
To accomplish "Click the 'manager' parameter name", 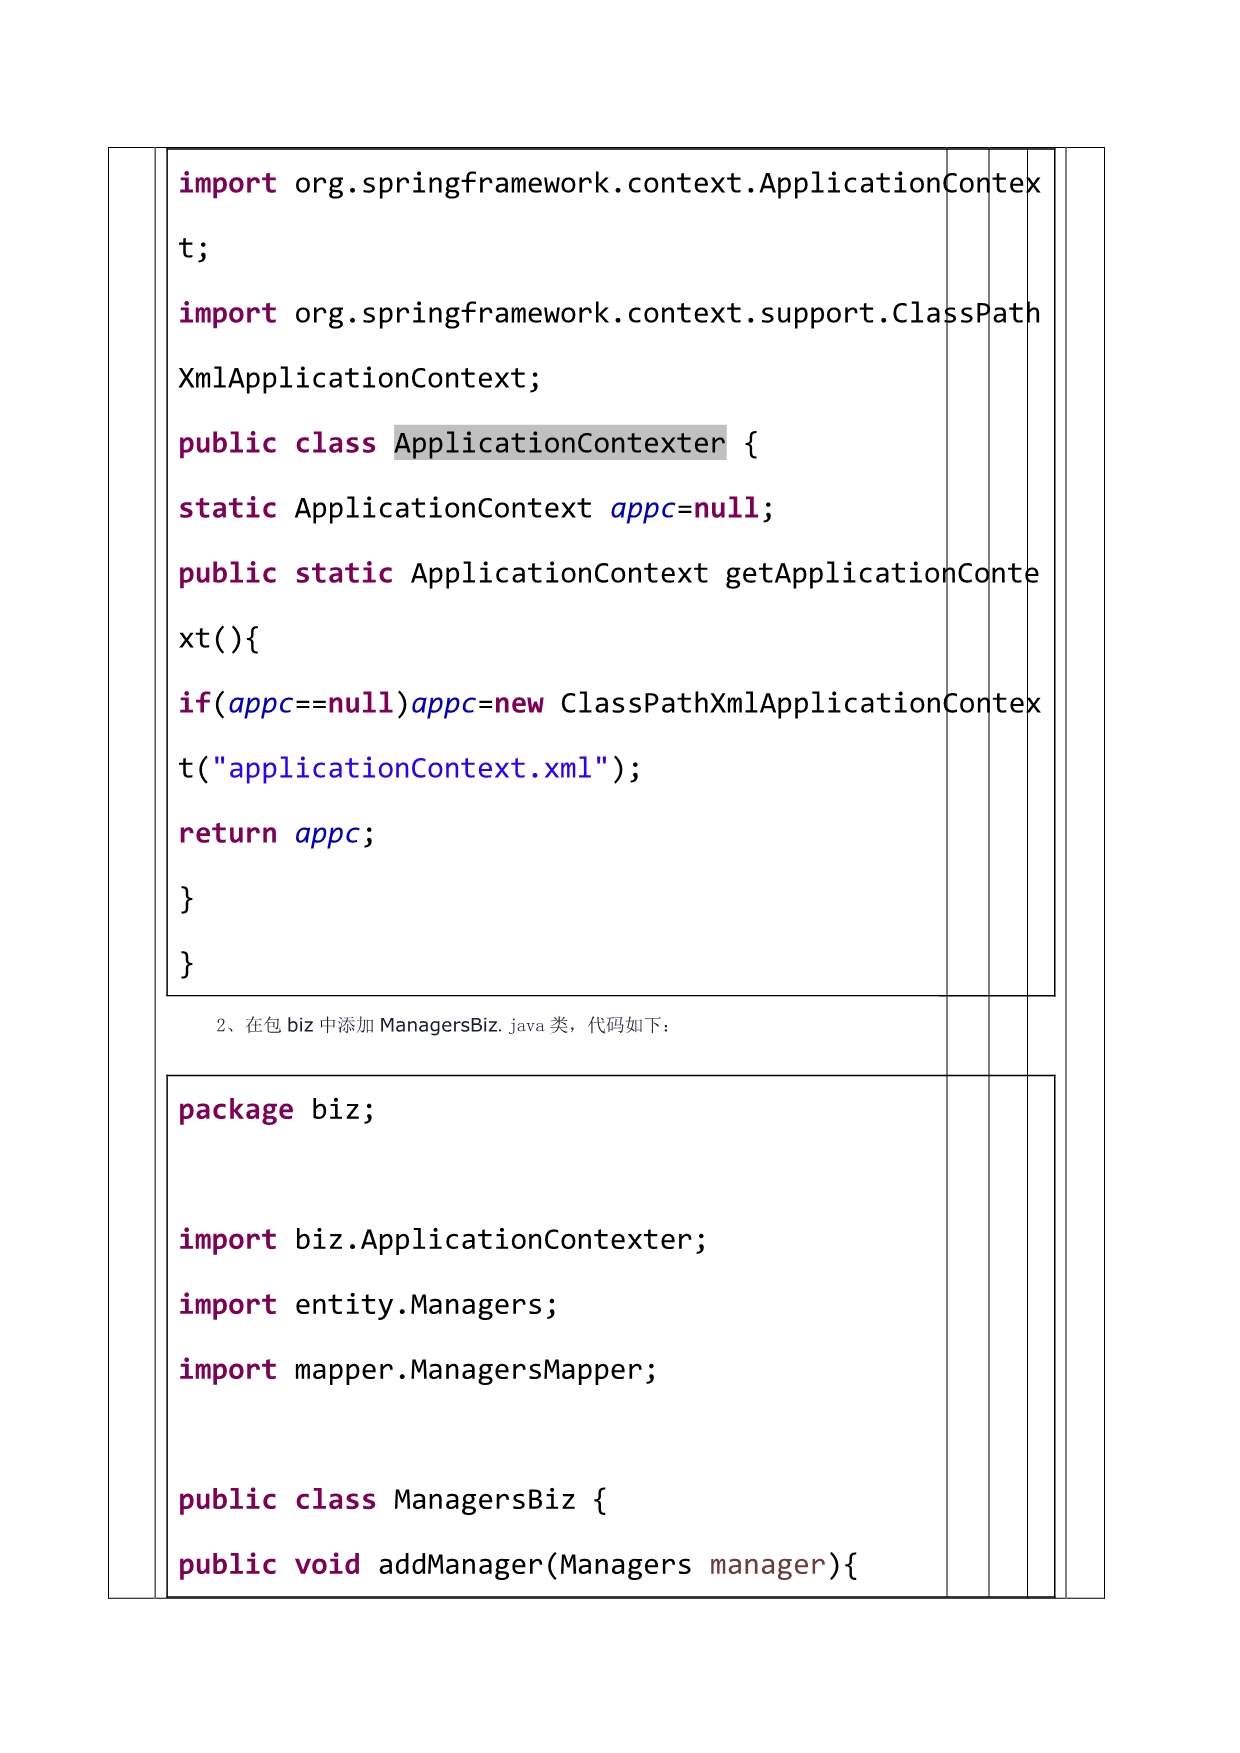I will tap(767, 1565).
